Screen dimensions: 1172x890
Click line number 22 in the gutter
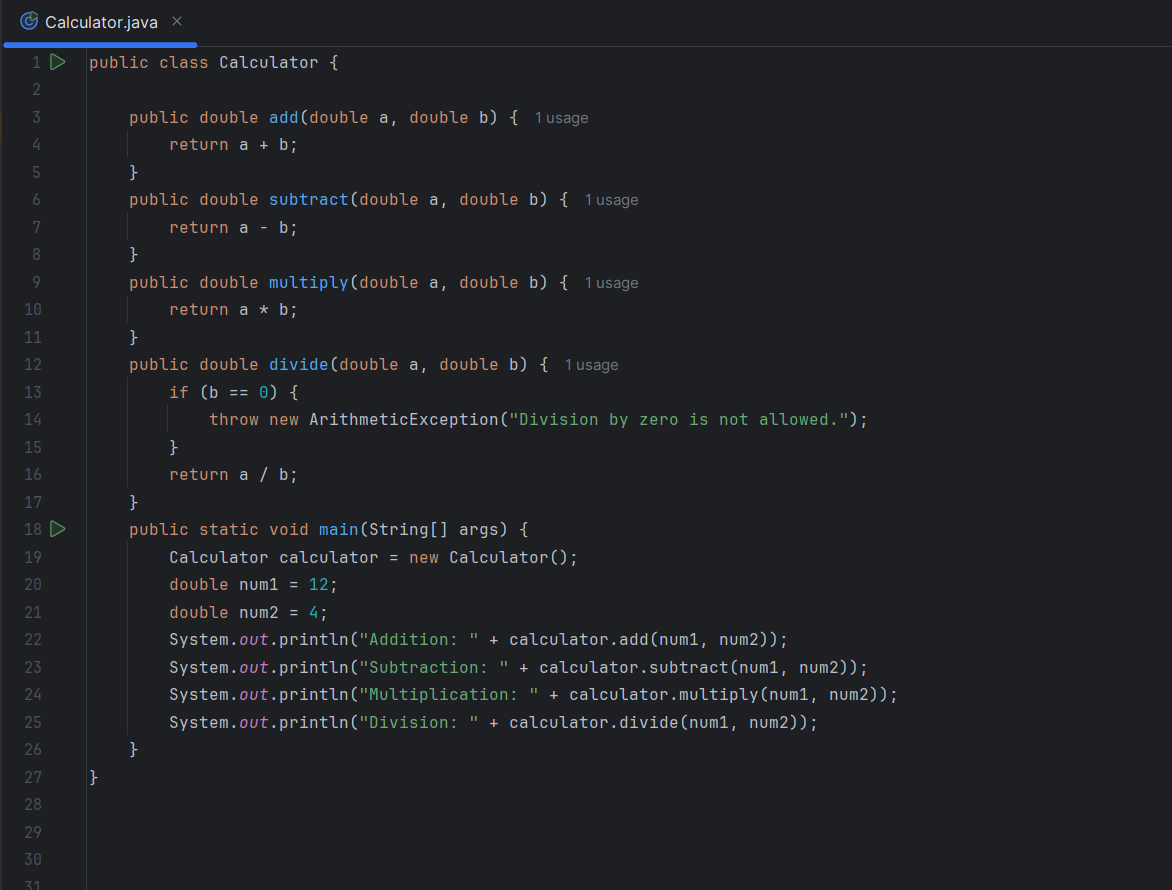(33, 640)
